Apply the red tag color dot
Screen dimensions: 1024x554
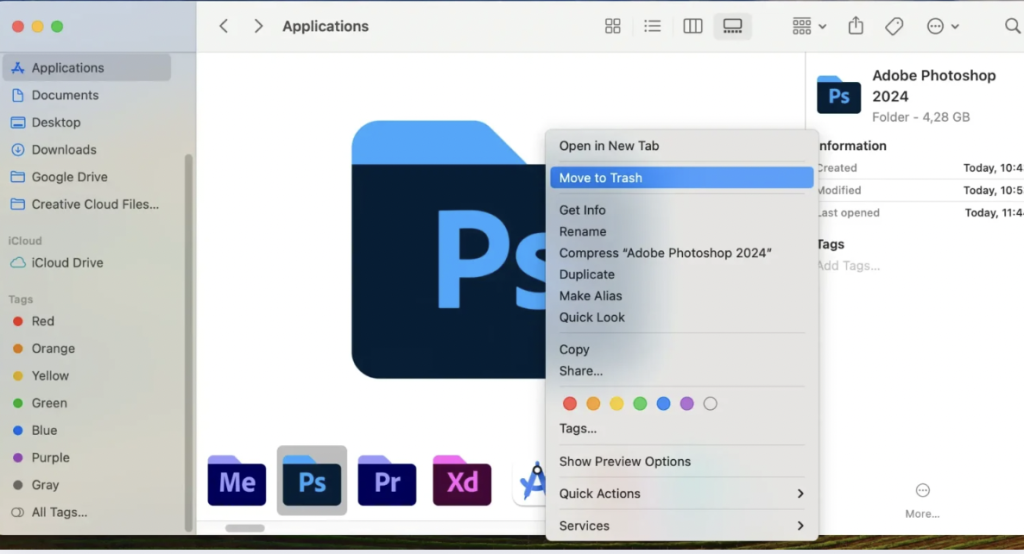coord(570,404)
